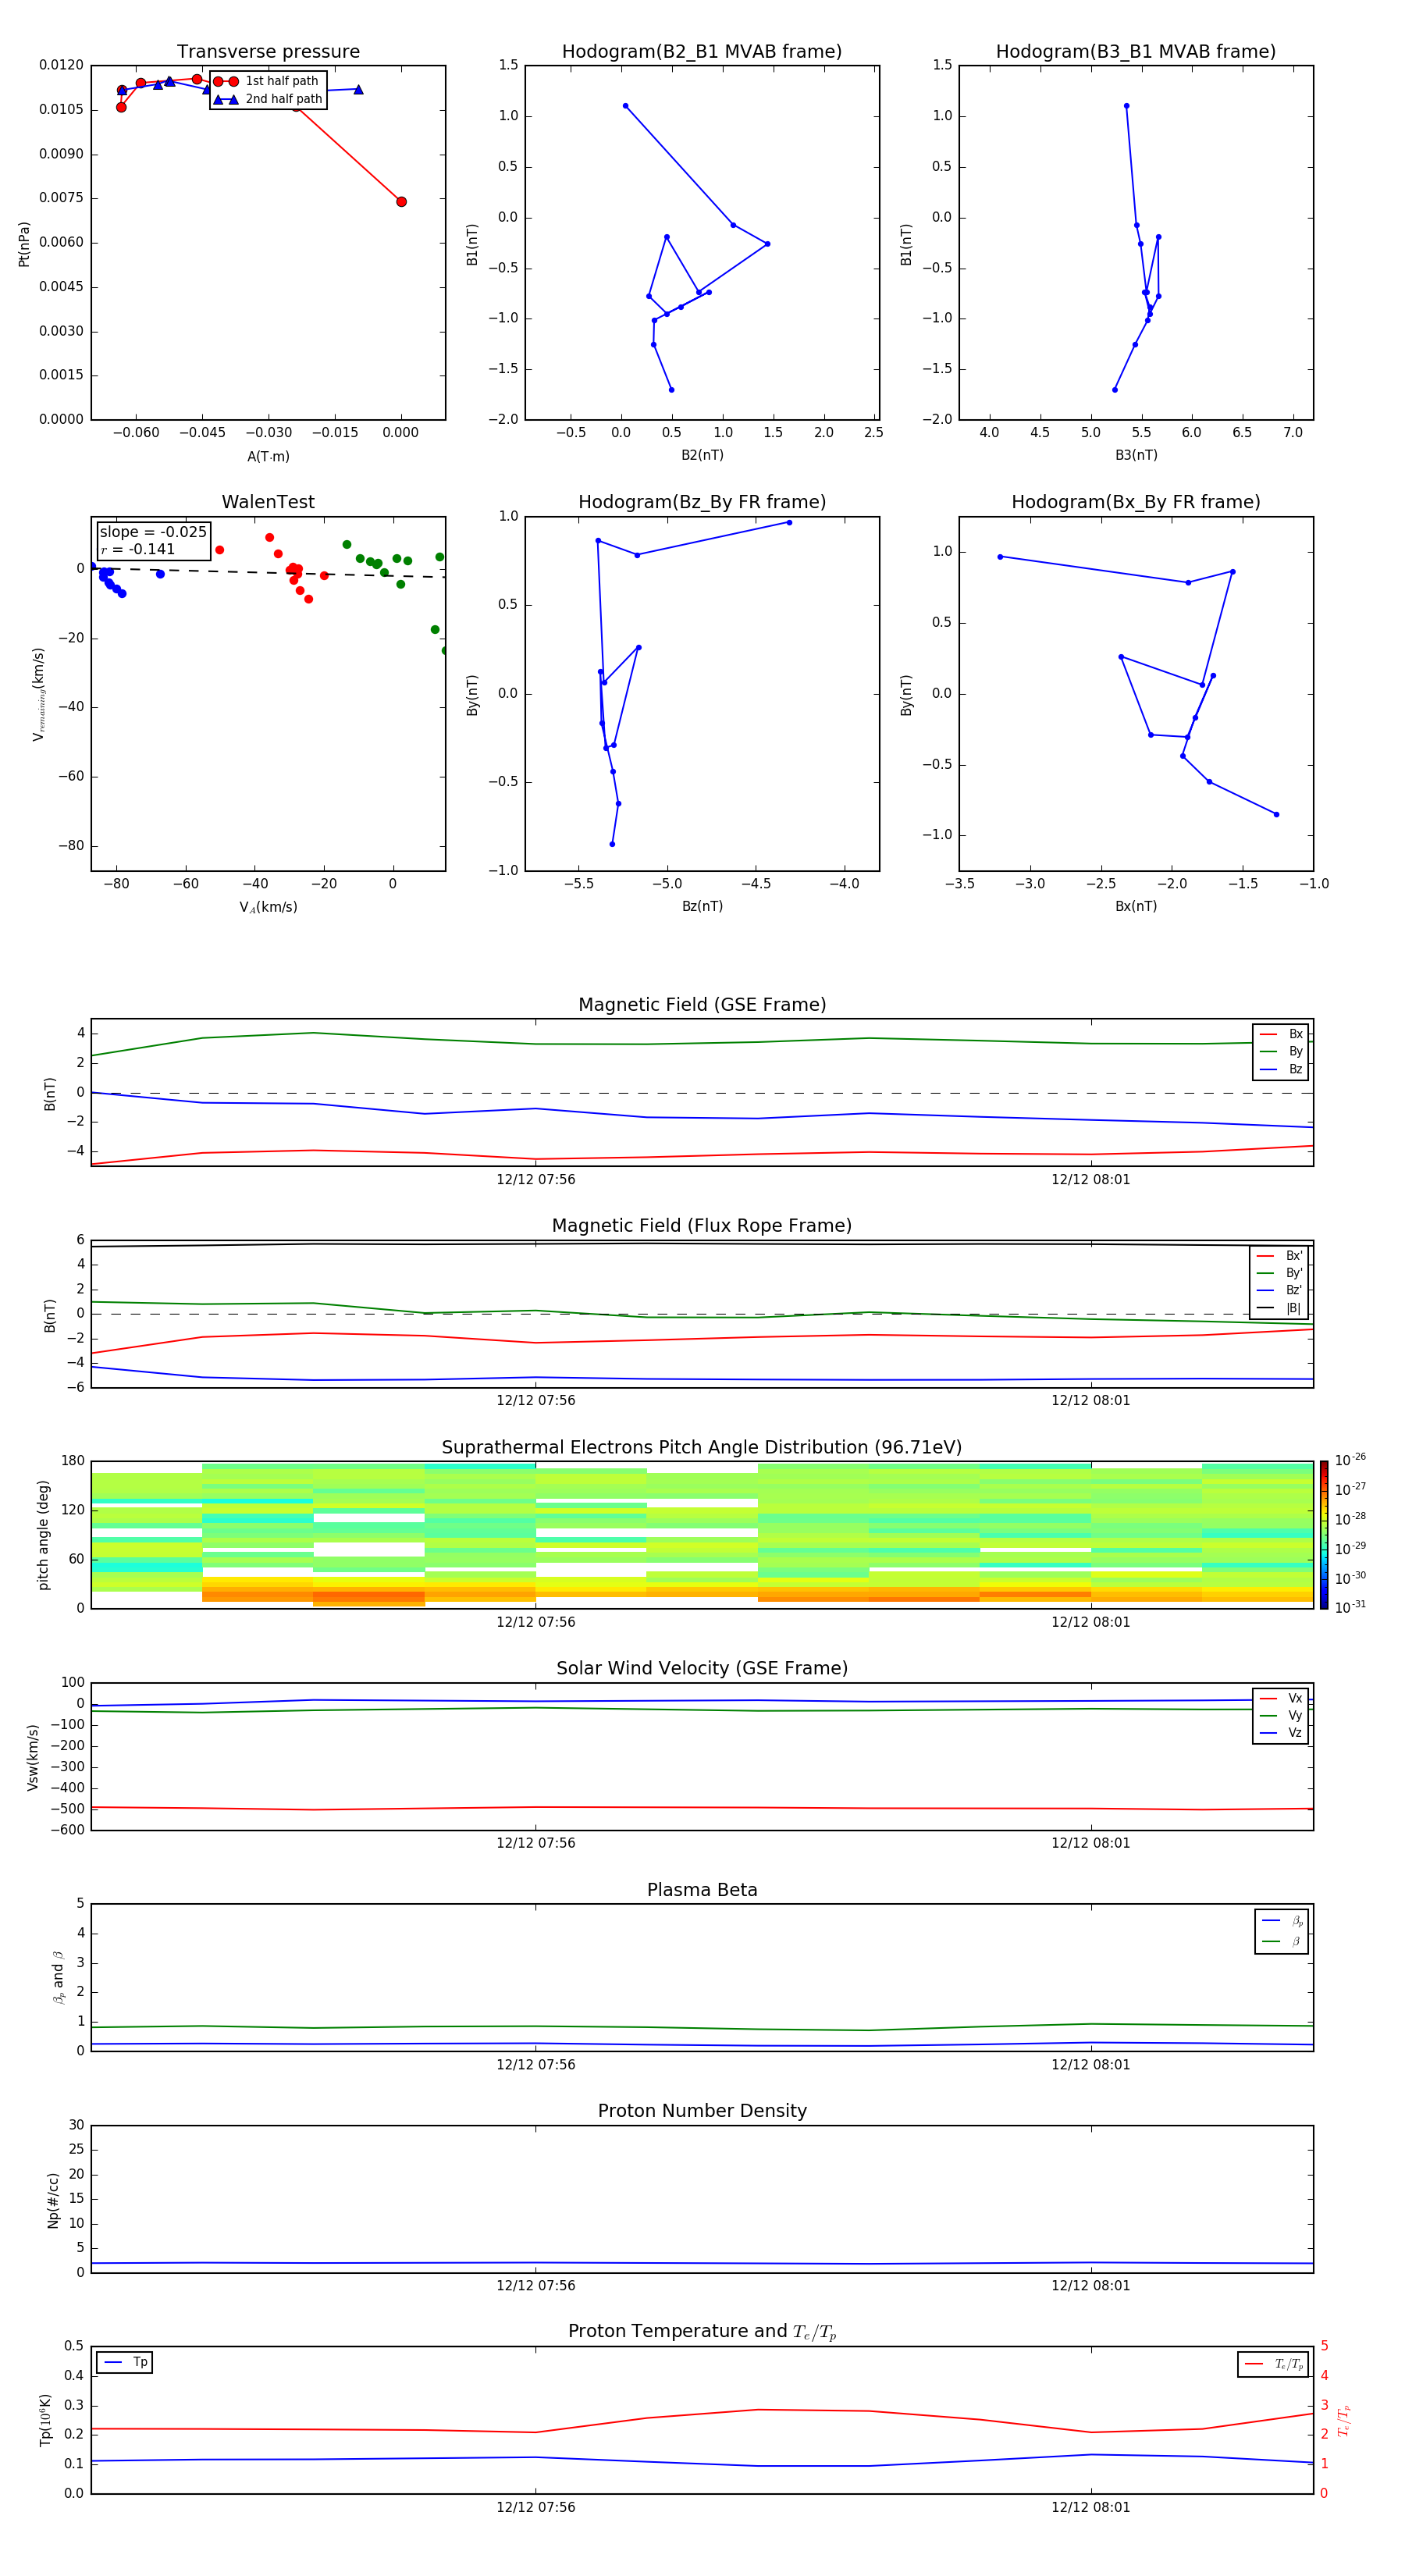Click the 'Transverse pressure' plot title
1405x2576 pixels.
point(268,52)
